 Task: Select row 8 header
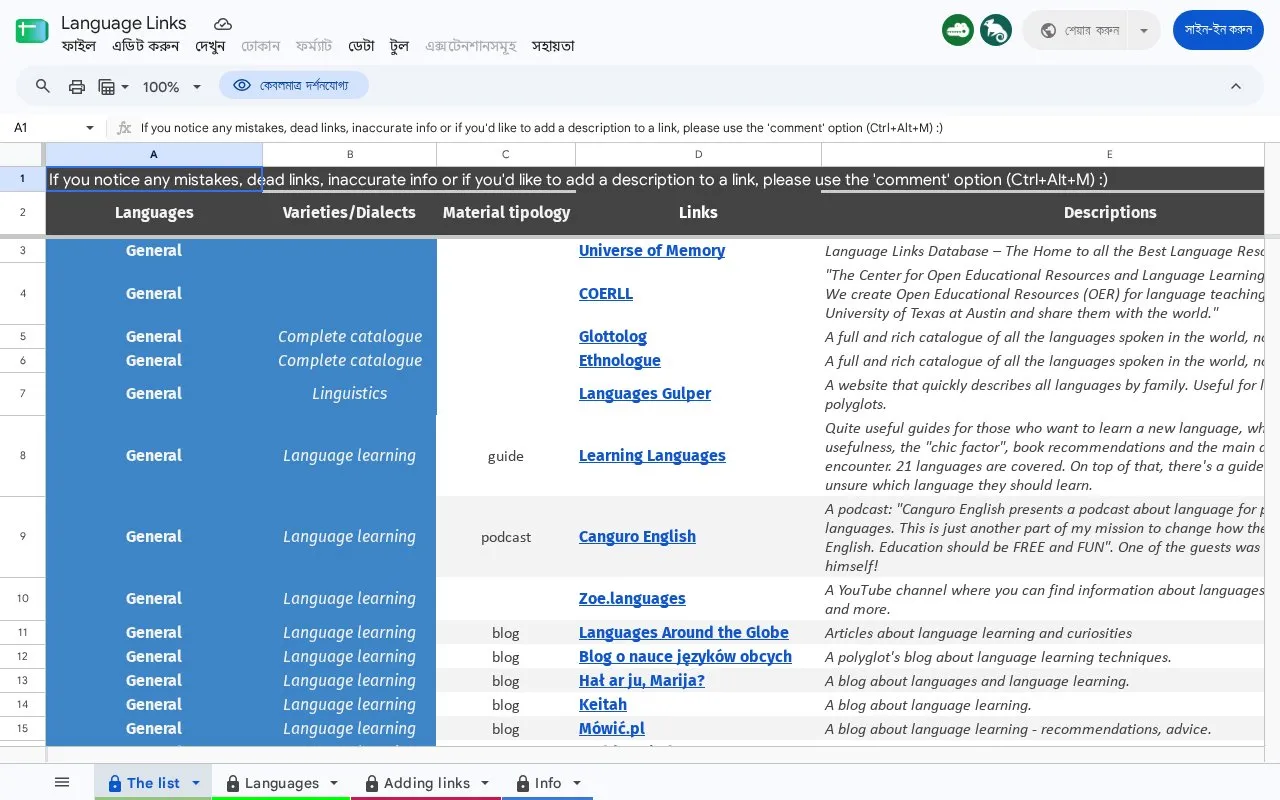tap(23, 456)
